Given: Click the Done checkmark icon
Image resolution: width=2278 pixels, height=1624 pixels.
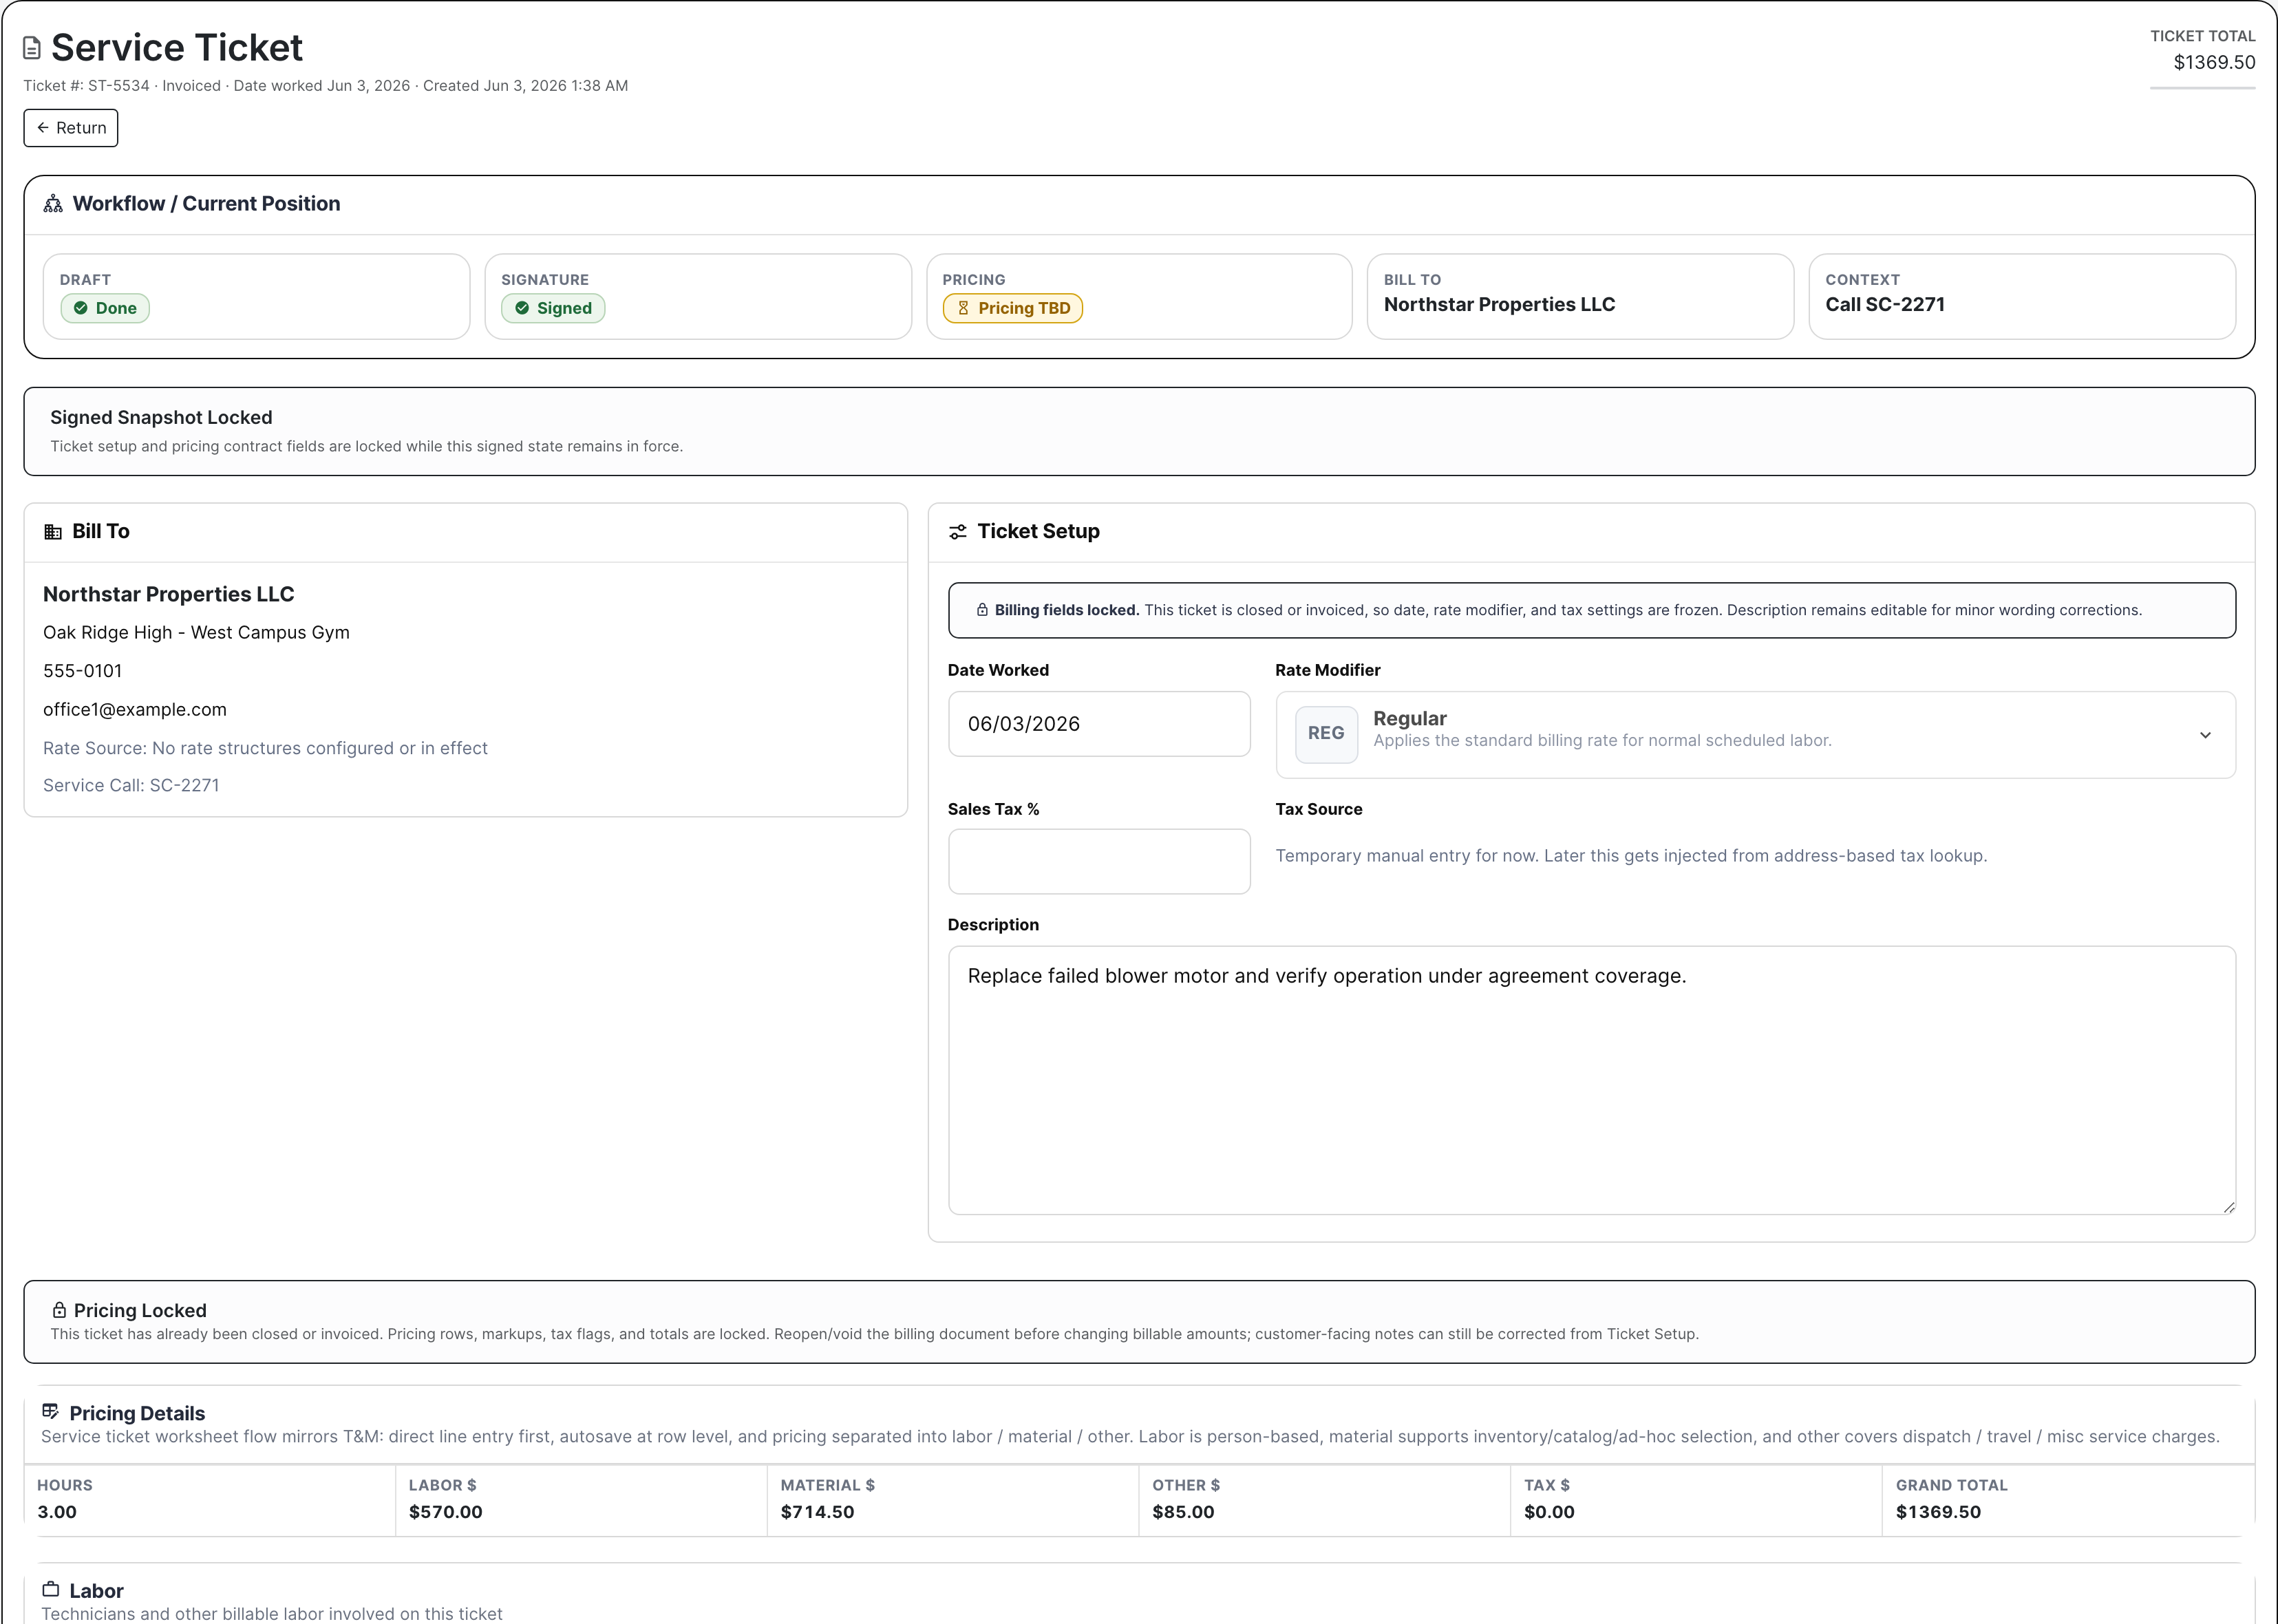Looking at the screenshot, I should pos(81,308).
